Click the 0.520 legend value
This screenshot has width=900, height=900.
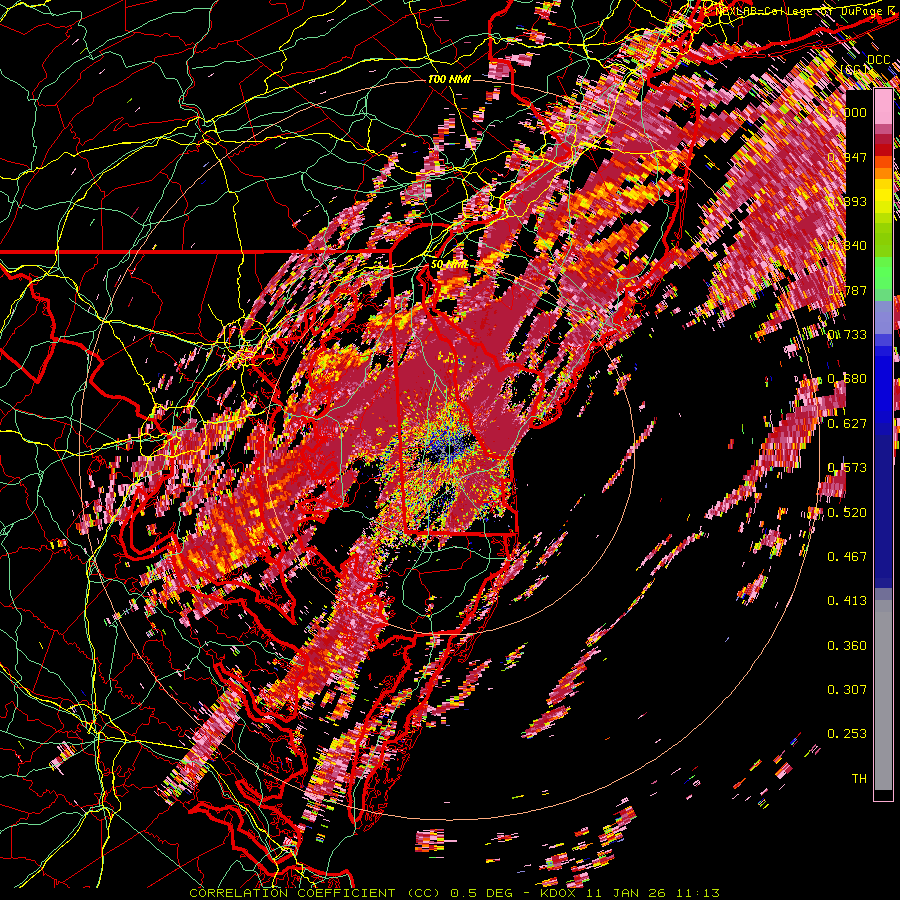847,512
